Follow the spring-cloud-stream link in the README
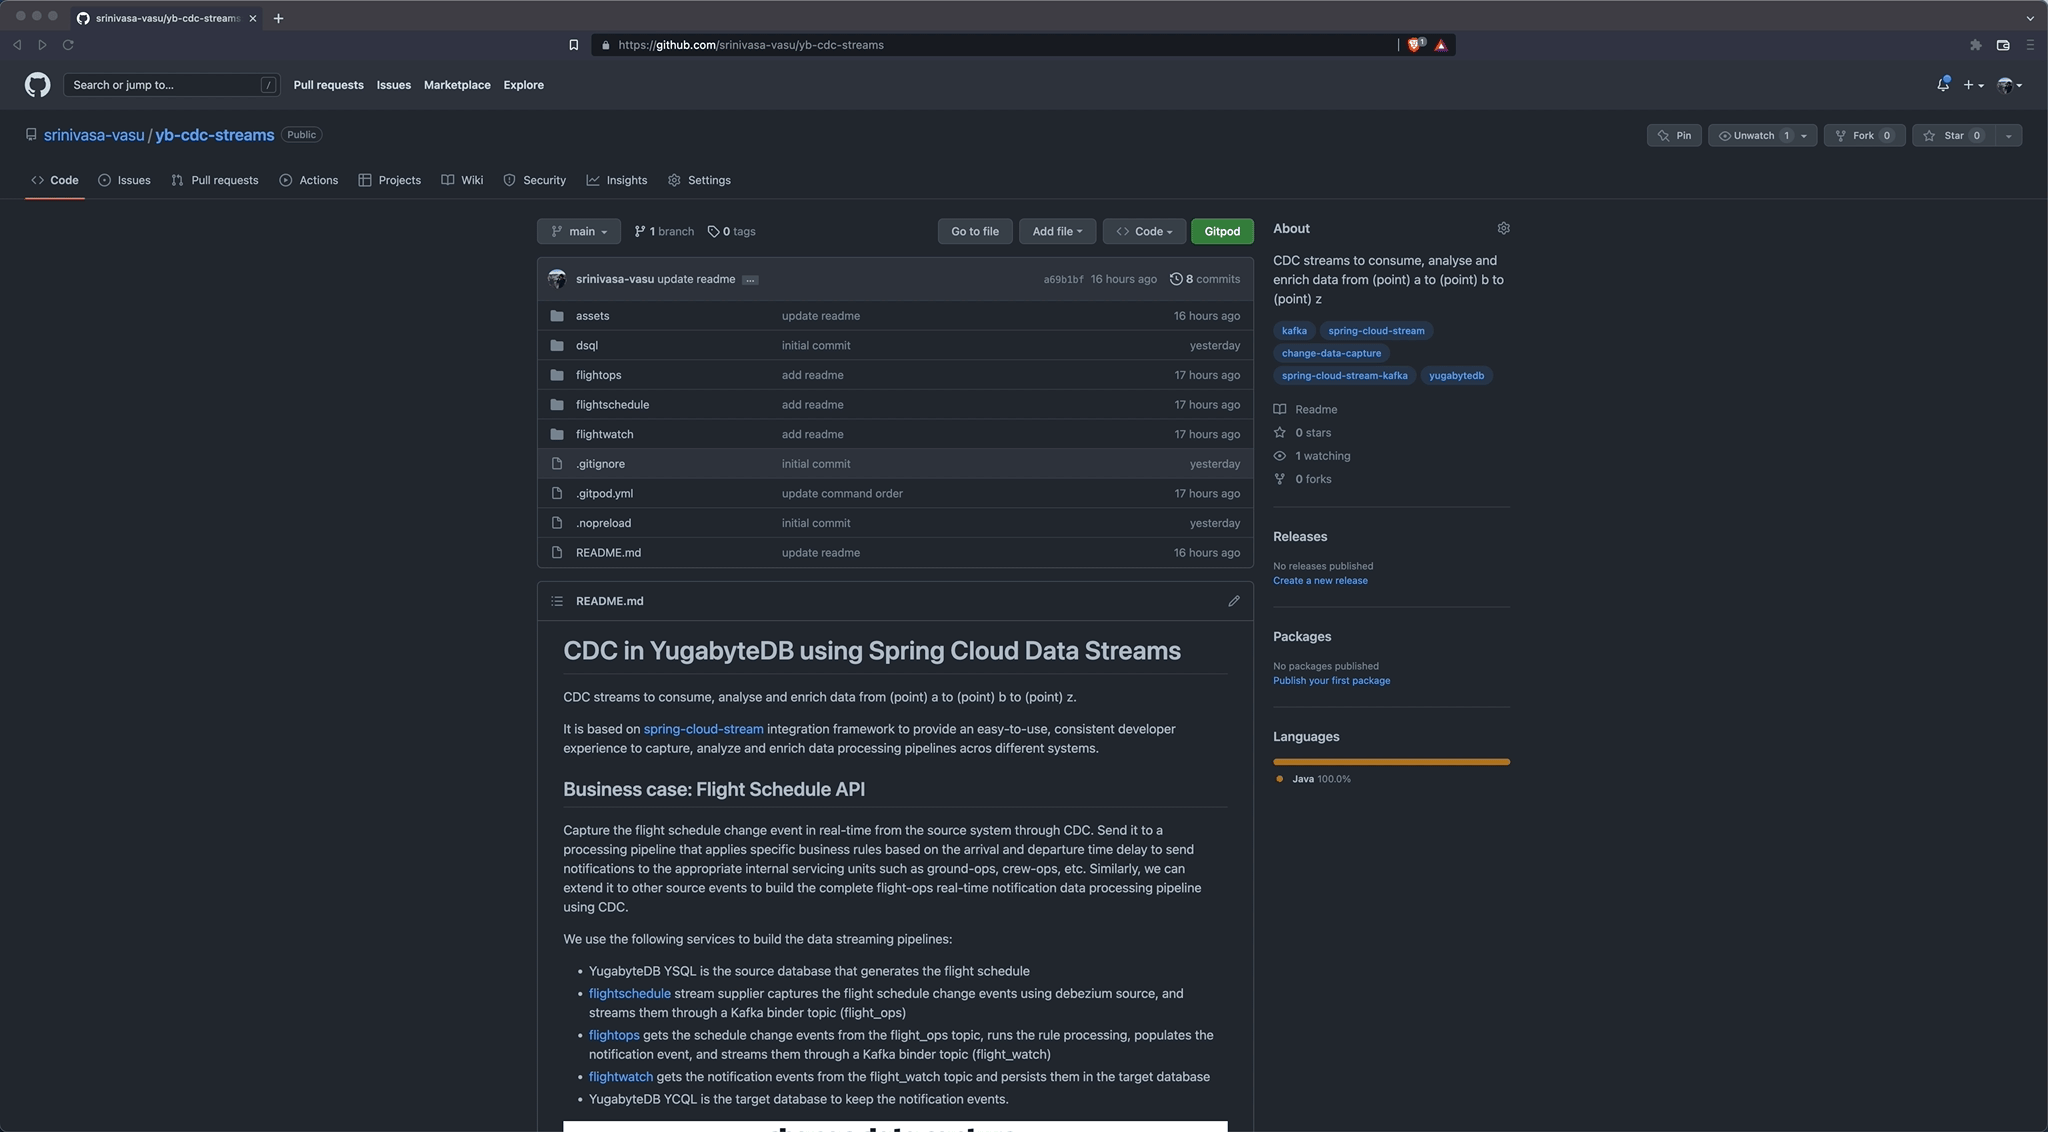The height and width of the screenshot is (1132, 2048). (x=702, y=728)
